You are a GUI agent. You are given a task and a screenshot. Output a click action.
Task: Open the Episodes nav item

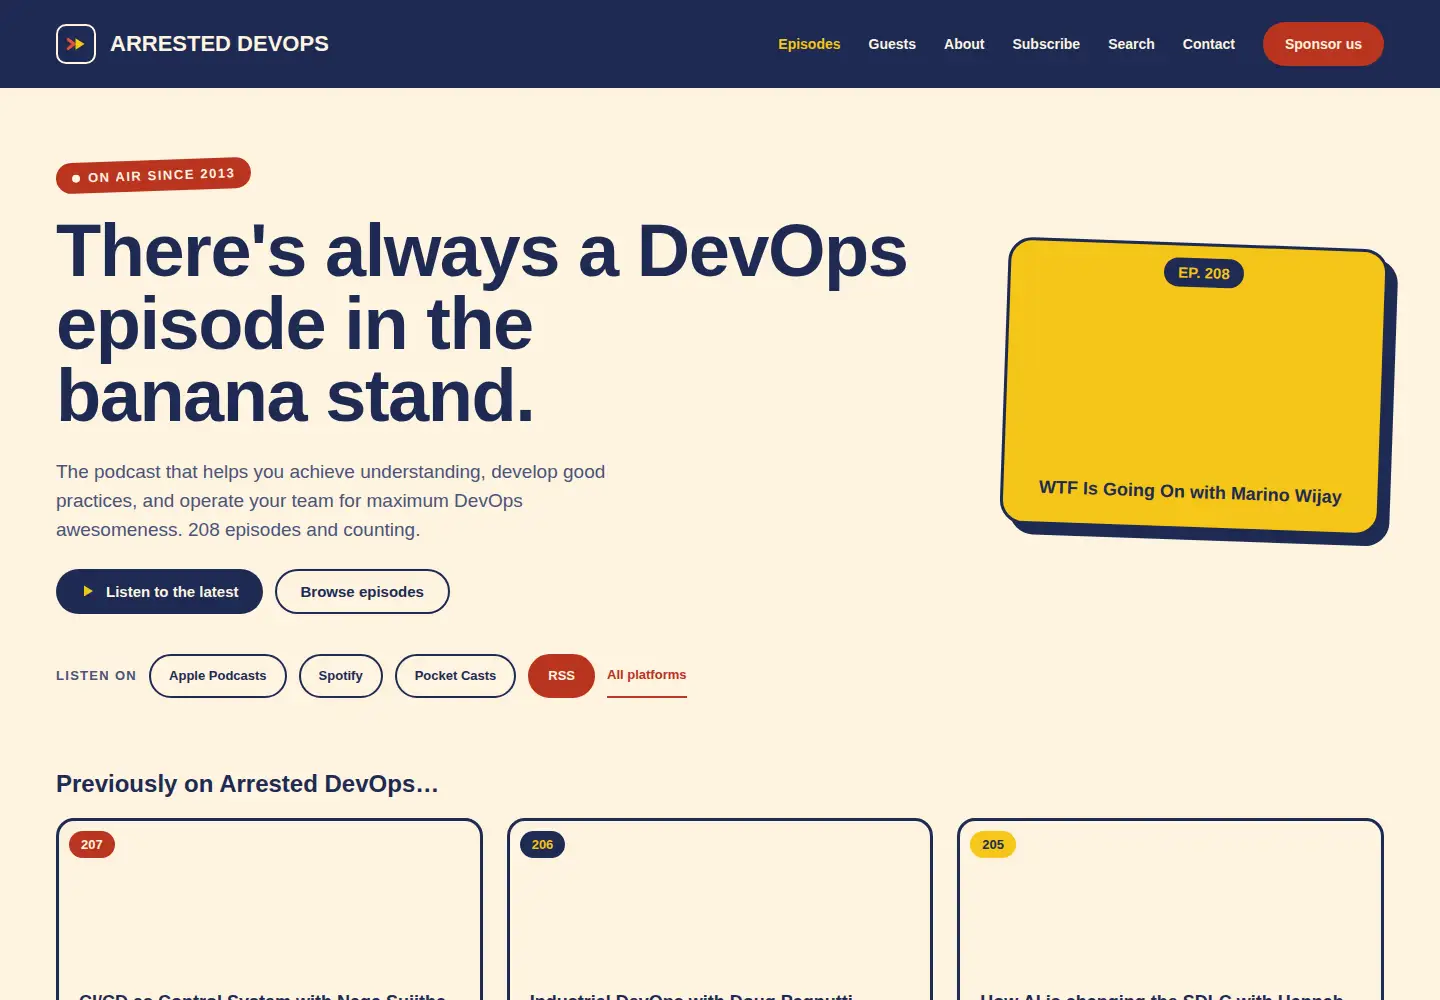pyautogui.click(x=809, y=44)
